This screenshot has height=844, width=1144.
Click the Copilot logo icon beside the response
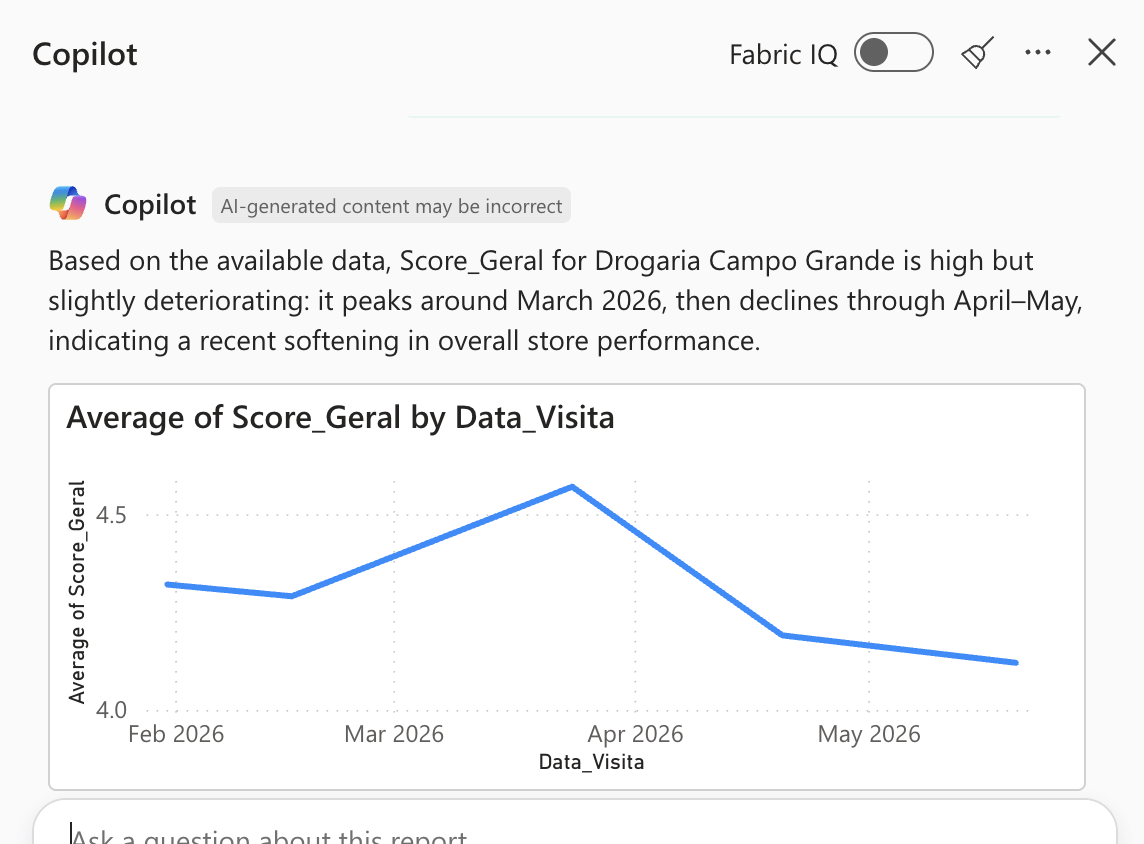[68, 204]
